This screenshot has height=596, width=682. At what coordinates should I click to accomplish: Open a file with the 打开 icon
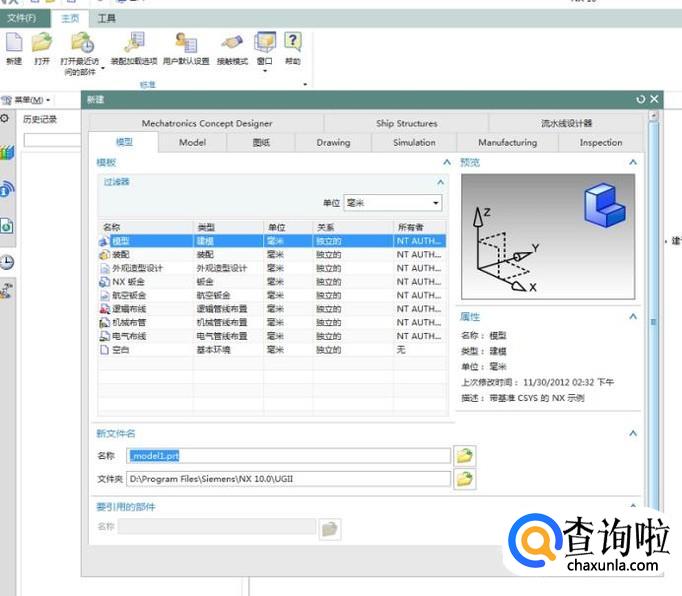click(x=42, y=43)
